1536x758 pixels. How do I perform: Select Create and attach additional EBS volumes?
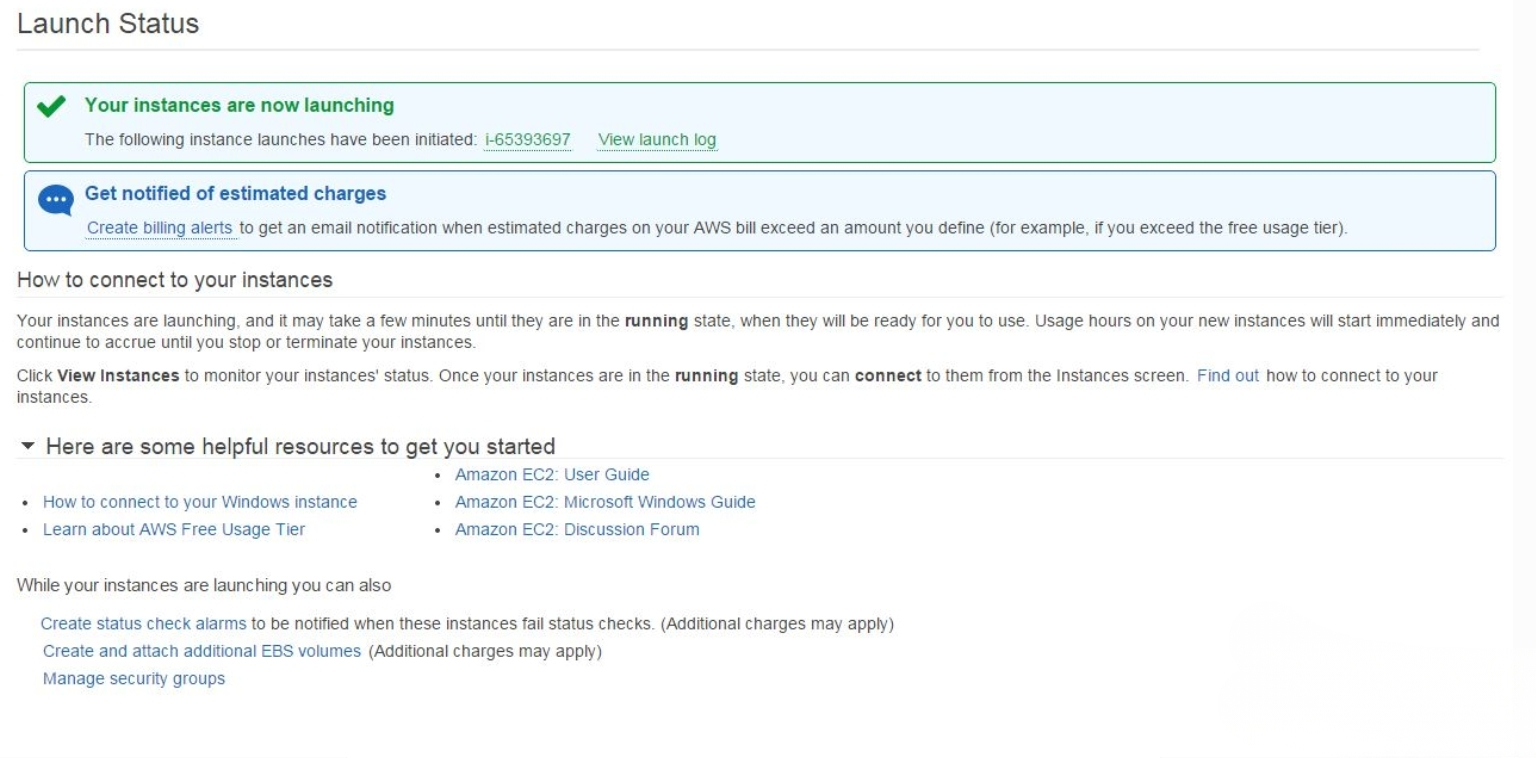[202, 651]
